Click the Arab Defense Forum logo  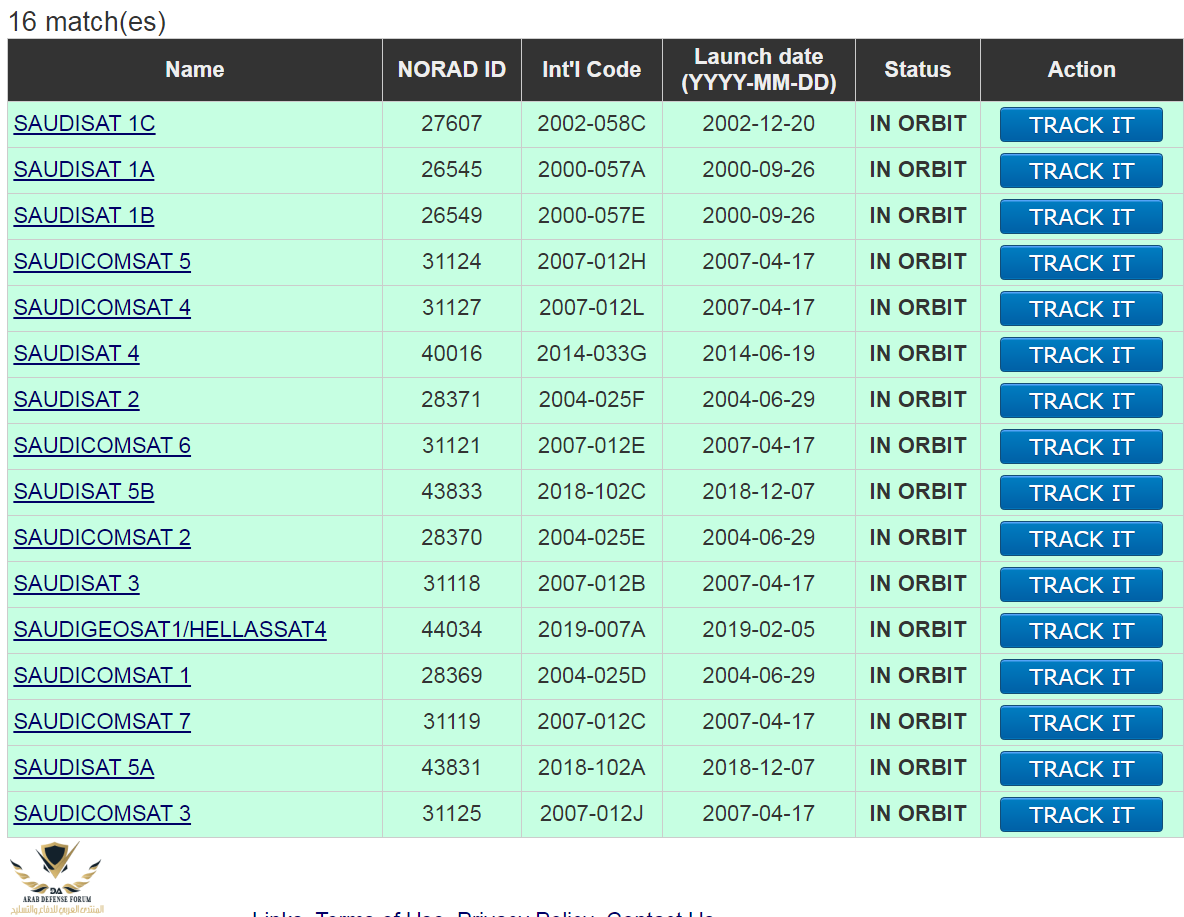click(57, 878)
